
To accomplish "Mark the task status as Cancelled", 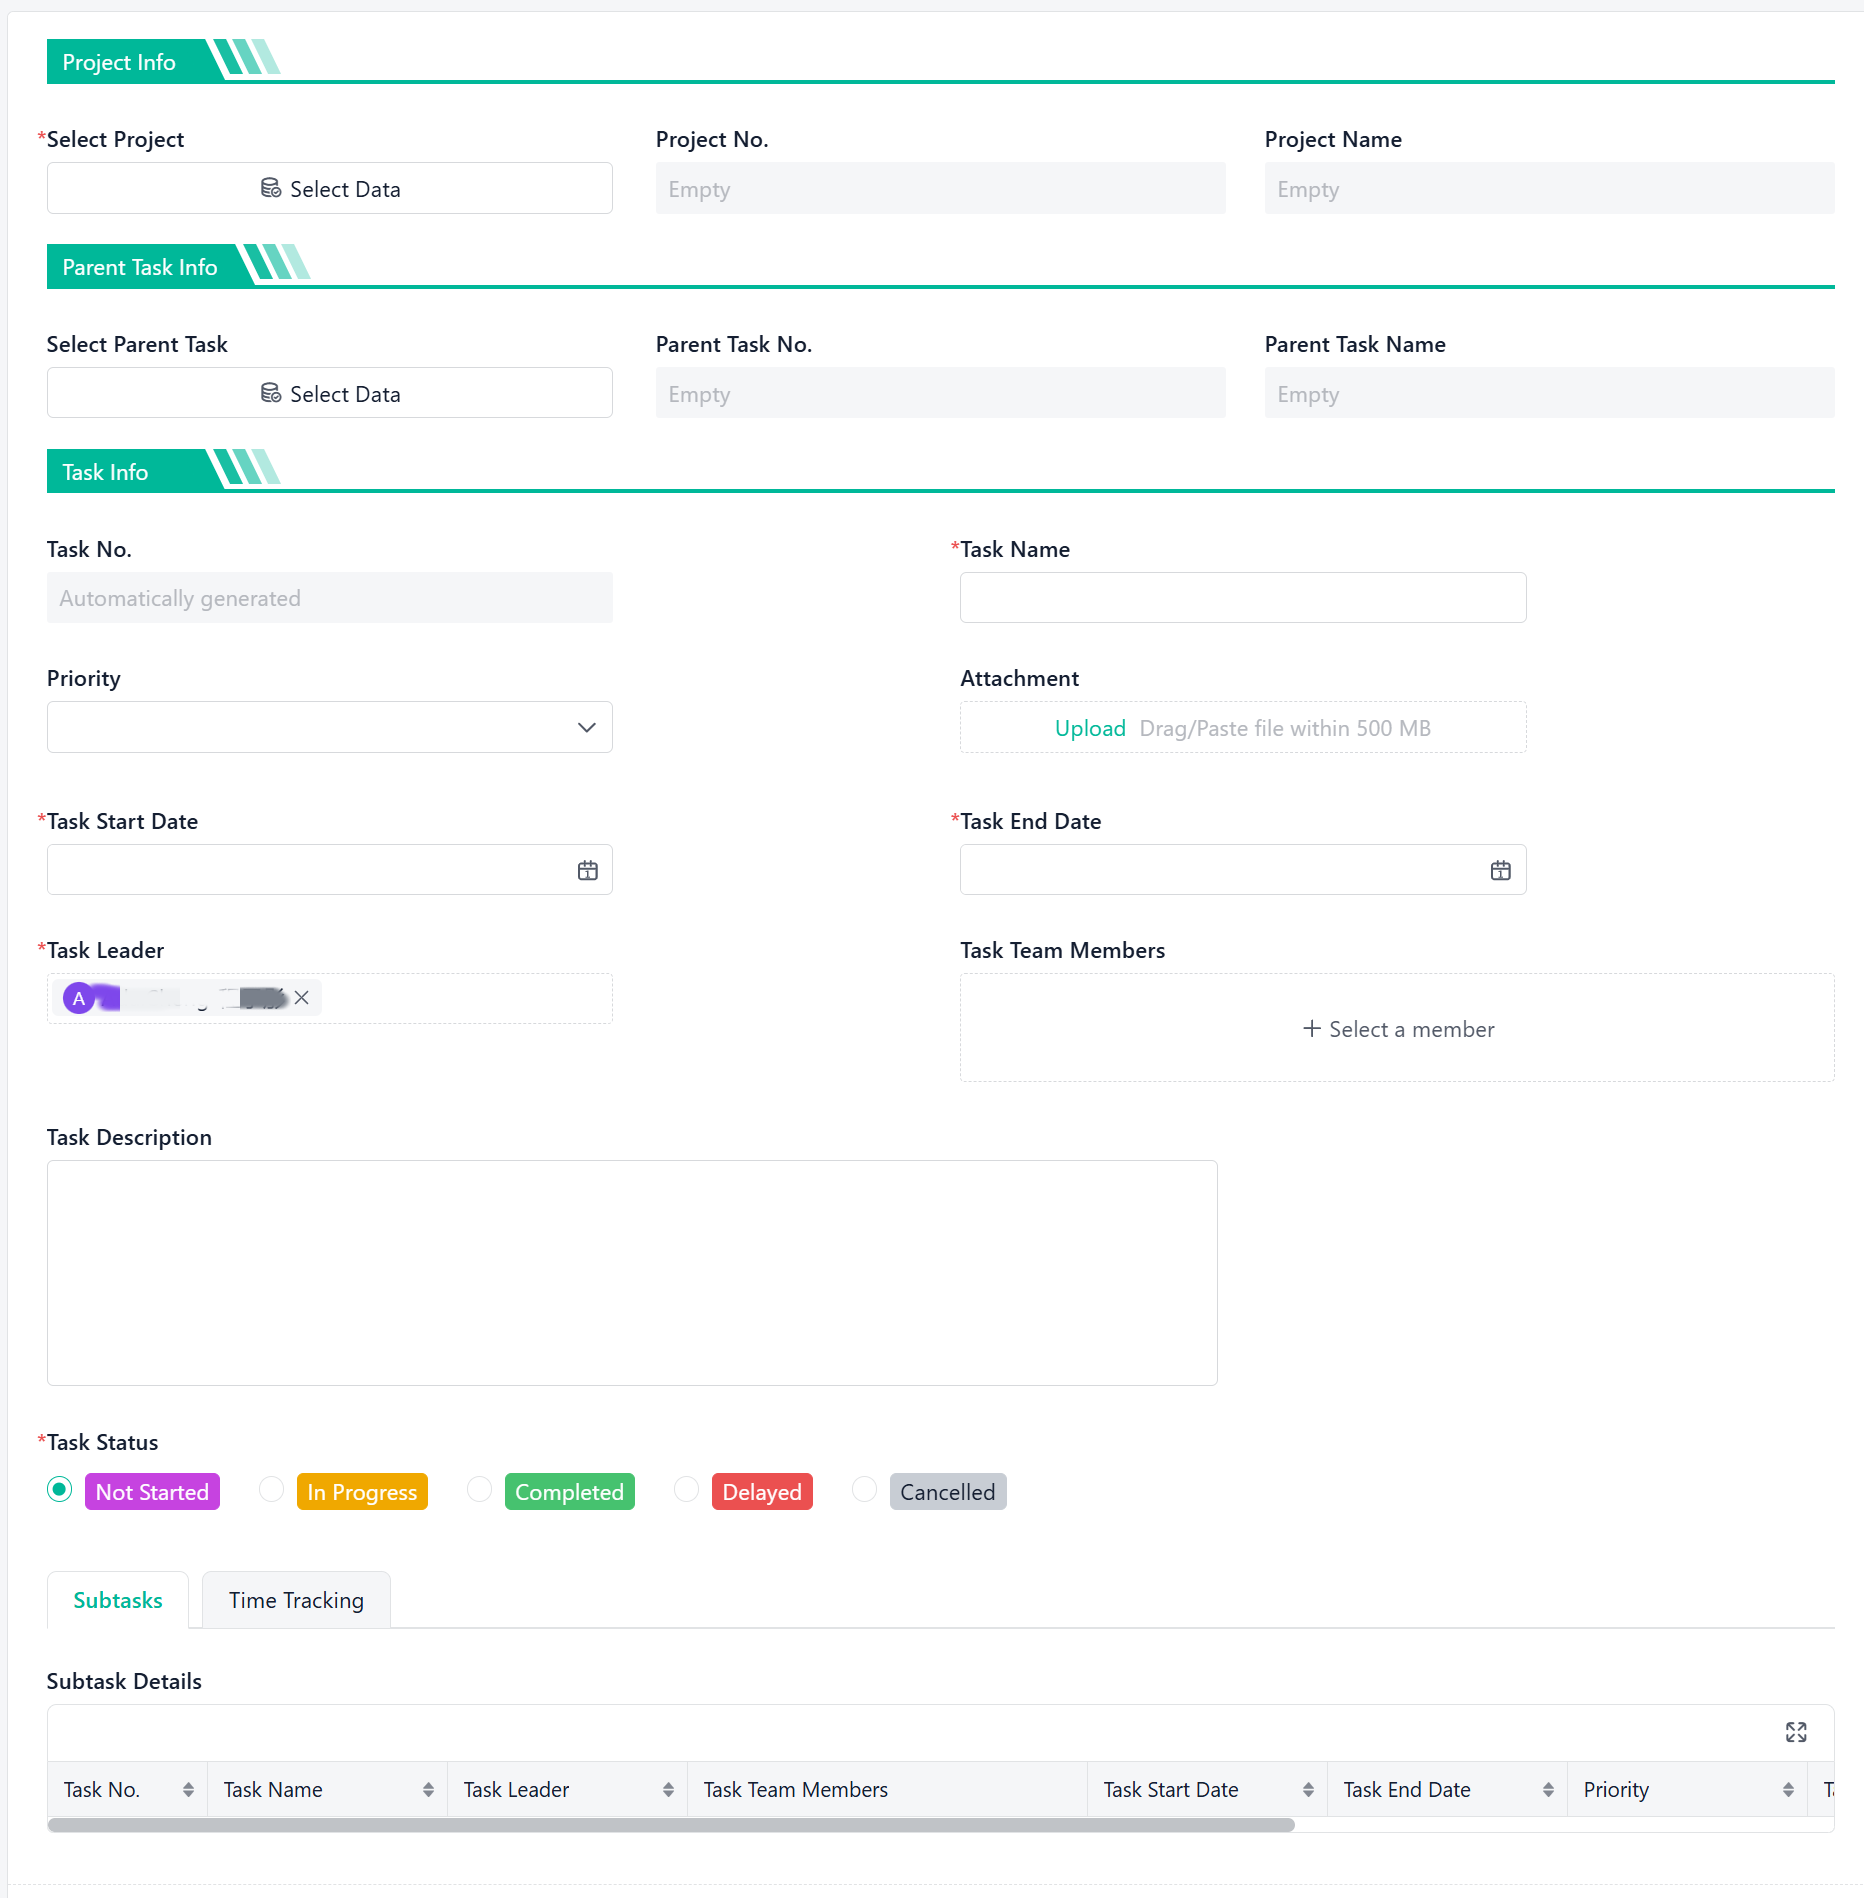I will pyautogui.click(x=864, y=1490).
